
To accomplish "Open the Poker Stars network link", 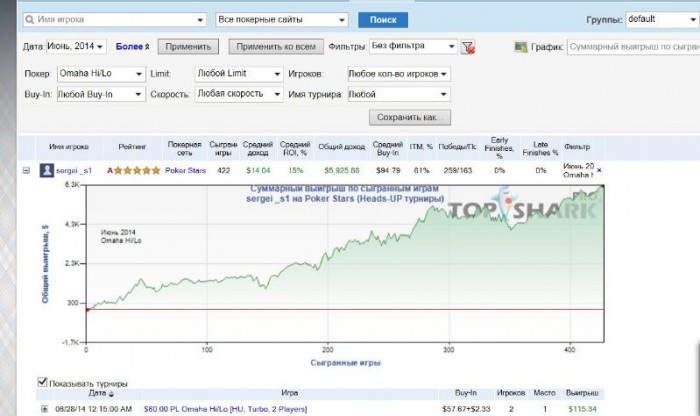I will [185, 171].
